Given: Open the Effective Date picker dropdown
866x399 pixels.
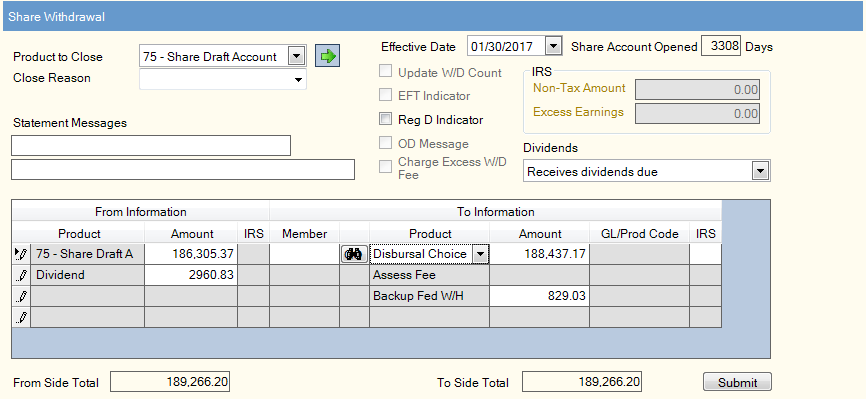Looking at the screenshot, I should [x=553, y=46].
